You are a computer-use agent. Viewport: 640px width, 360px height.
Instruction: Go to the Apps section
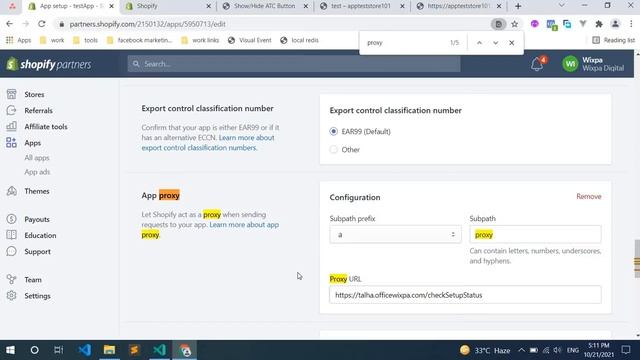[32, 143]
